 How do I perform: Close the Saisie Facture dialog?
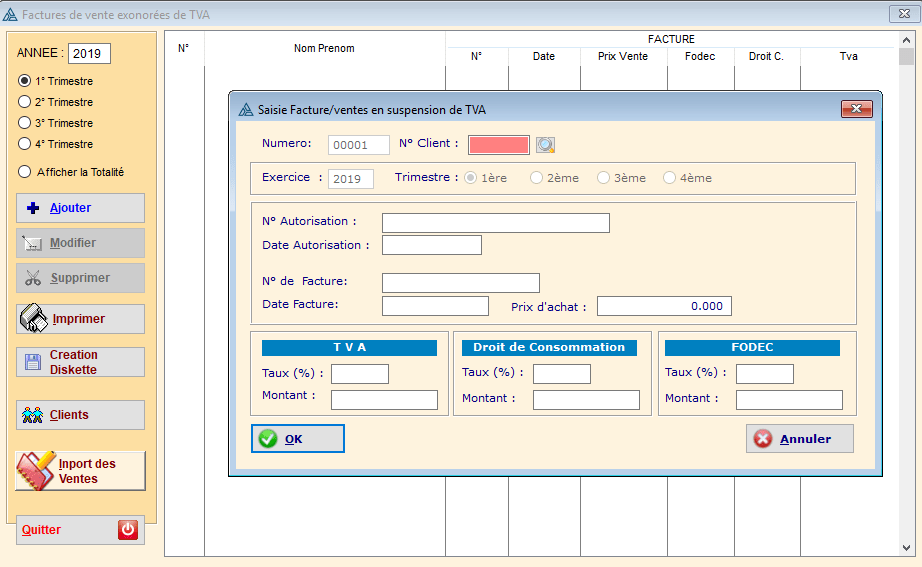[857, 109]
